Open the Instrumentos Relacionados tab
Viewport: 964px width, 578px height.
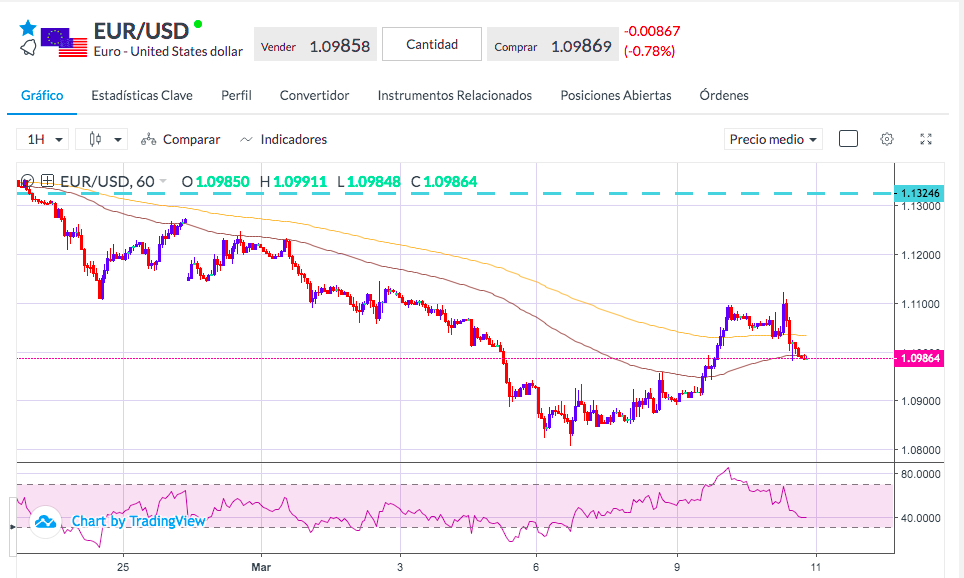coord(454,95)
